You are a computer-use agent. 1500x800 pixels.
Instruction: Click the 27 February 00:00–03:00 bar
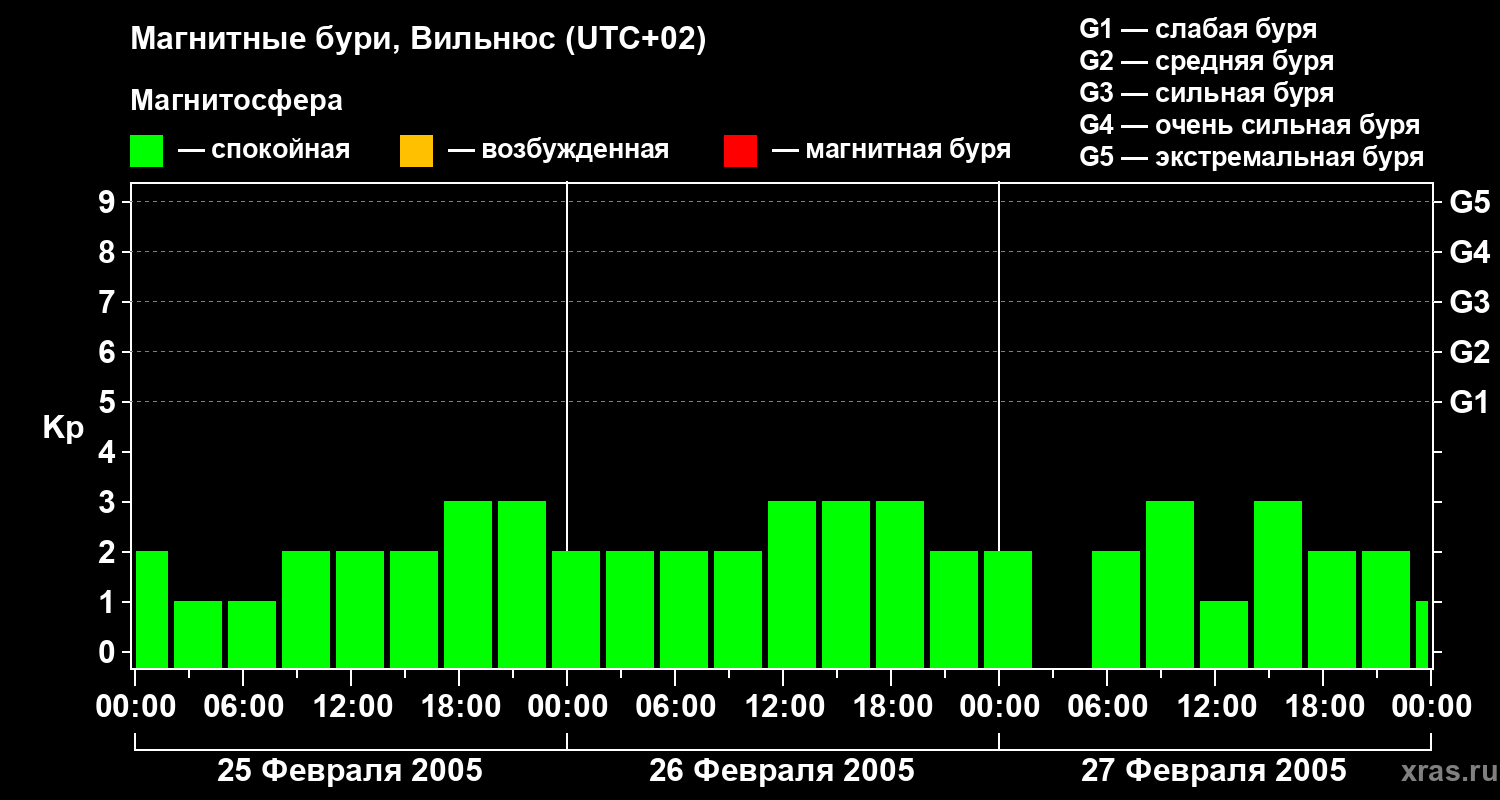click(1008, 609)
